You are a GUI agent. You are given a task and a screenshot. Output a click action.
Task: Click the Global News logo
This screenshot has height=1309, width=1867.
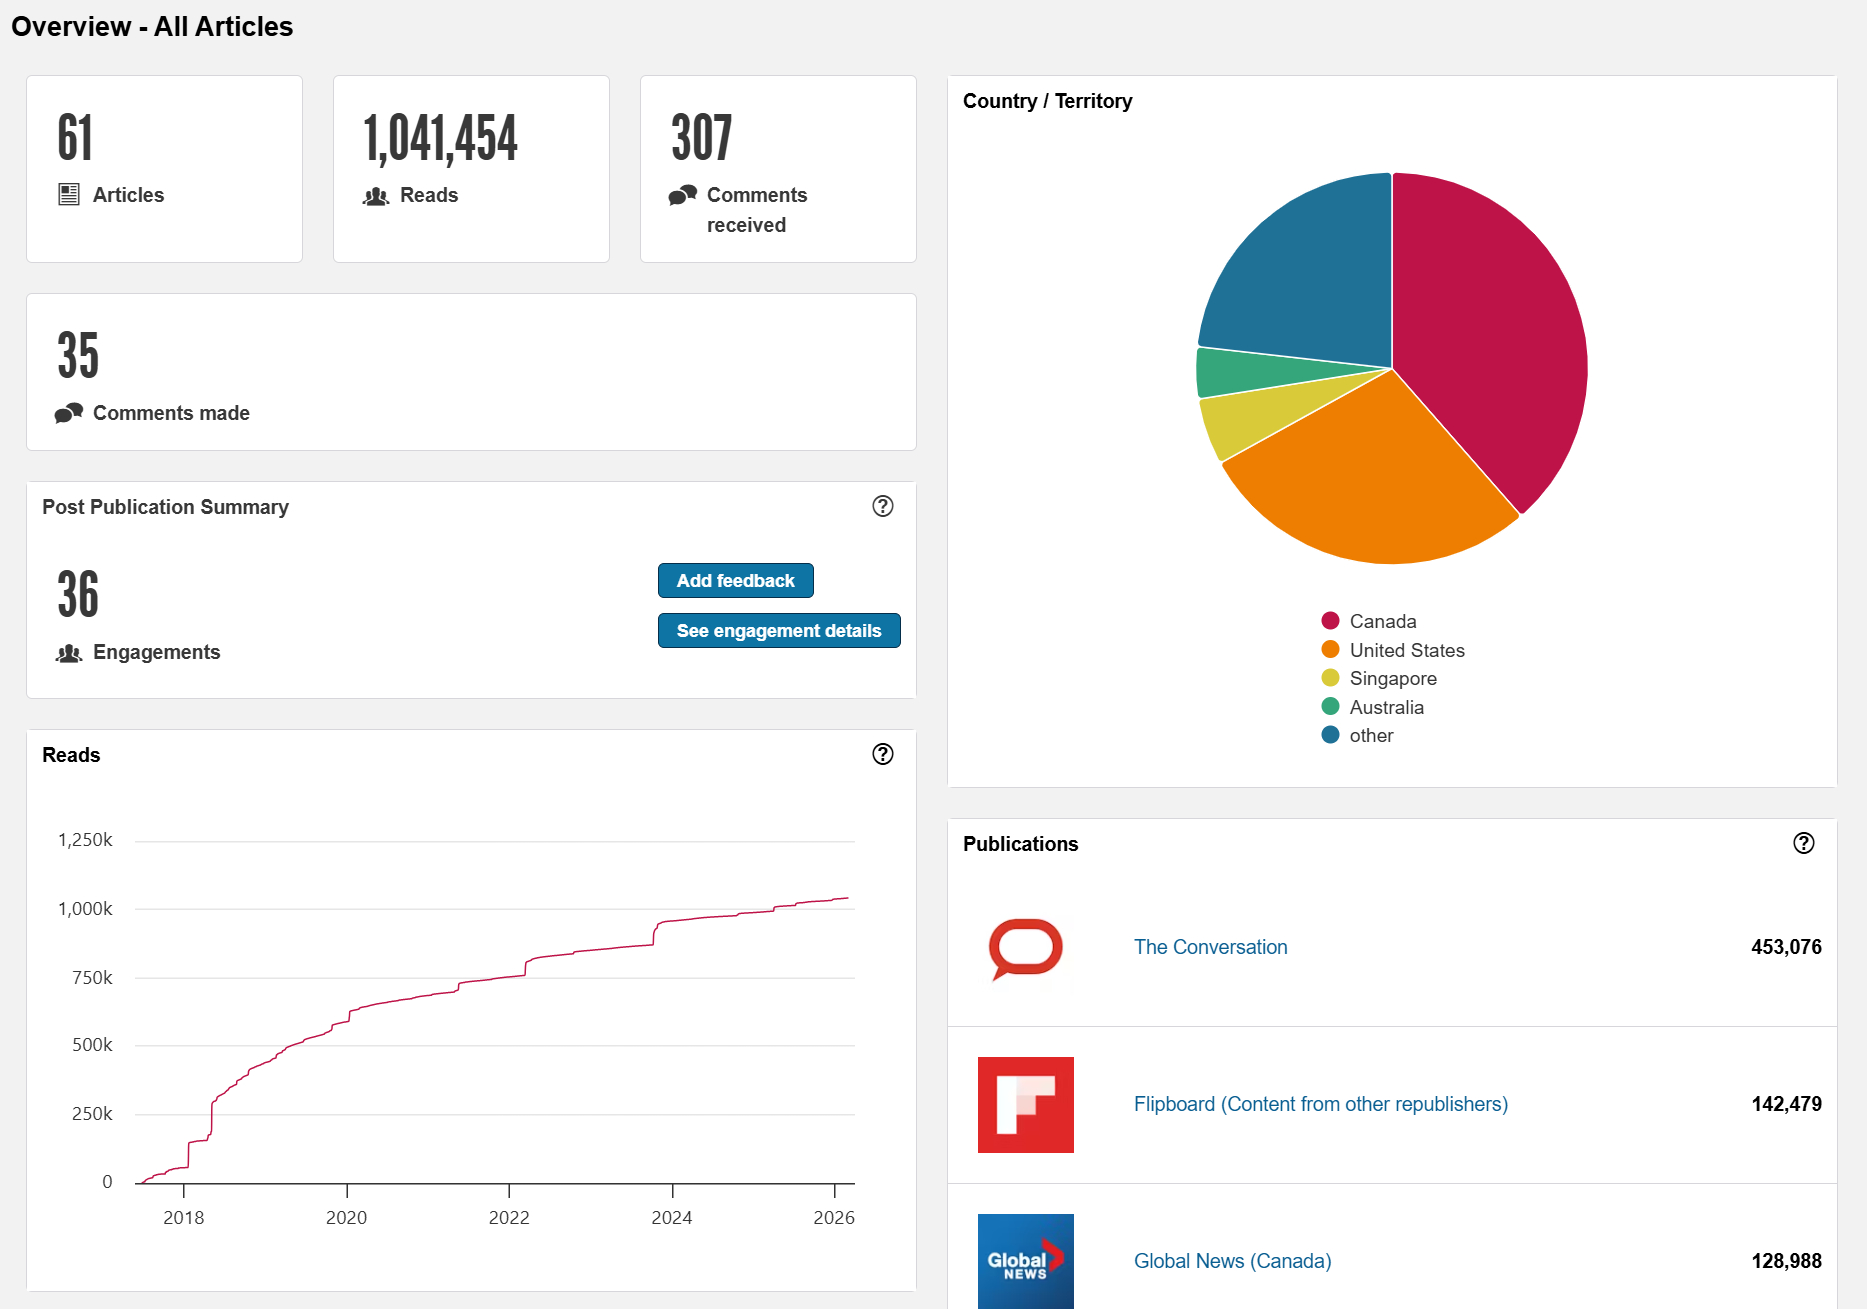(x=1025, y=1260)
